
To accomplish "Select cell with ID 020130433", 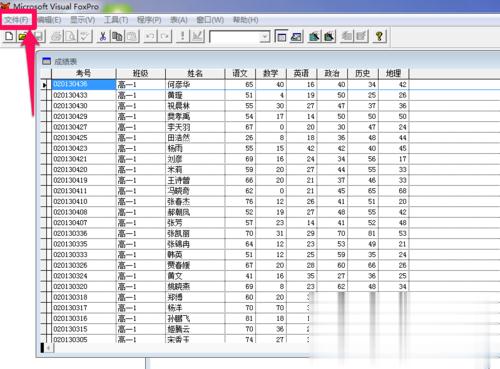I will [x=84, y=95].
